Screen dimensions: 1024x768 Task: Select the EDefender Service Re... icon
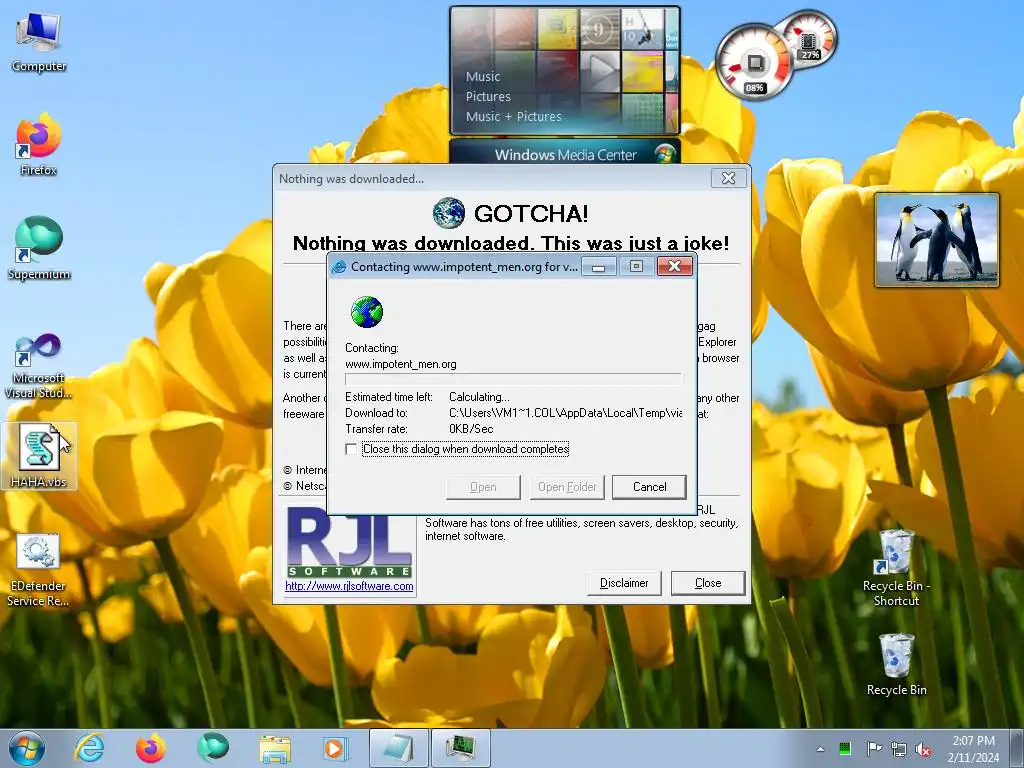pyautogui.click(x=38, y=570)
